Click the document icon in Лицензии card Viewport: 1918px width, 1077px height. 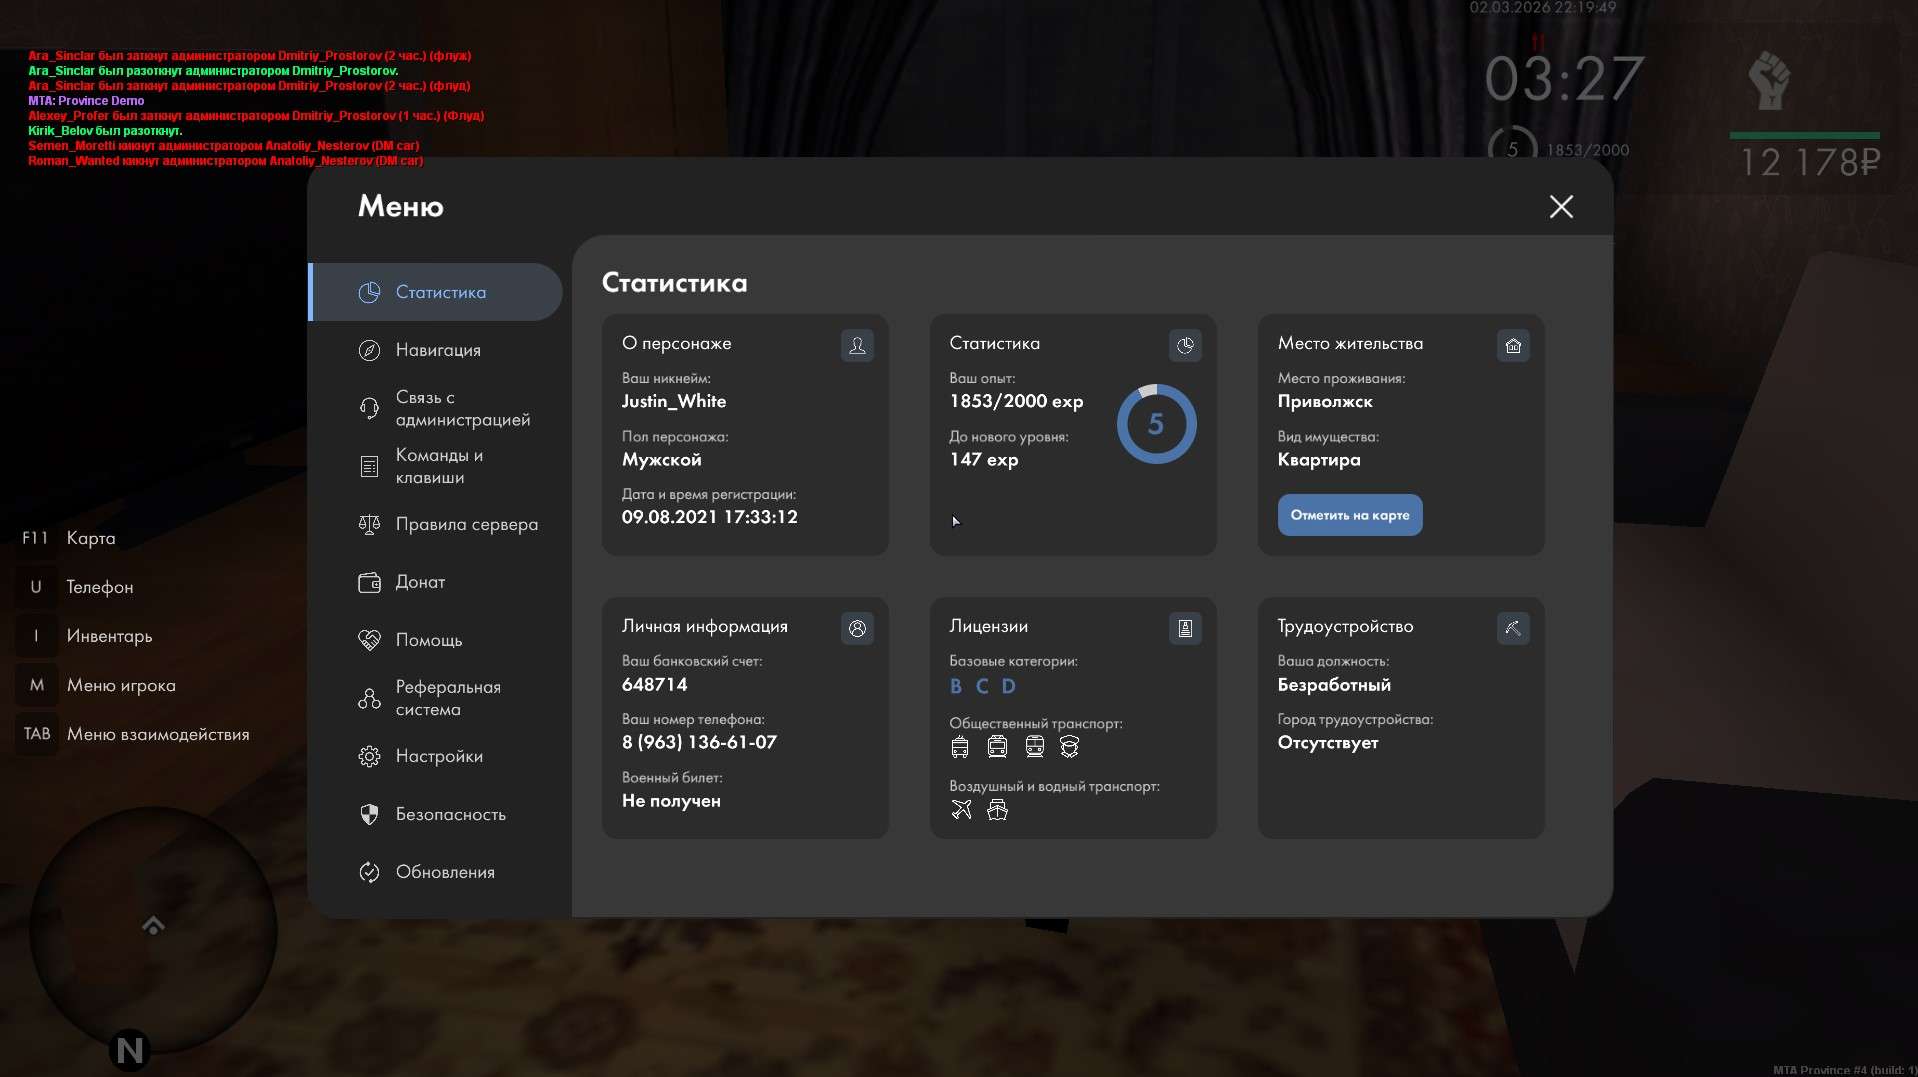coord(1185,628)
